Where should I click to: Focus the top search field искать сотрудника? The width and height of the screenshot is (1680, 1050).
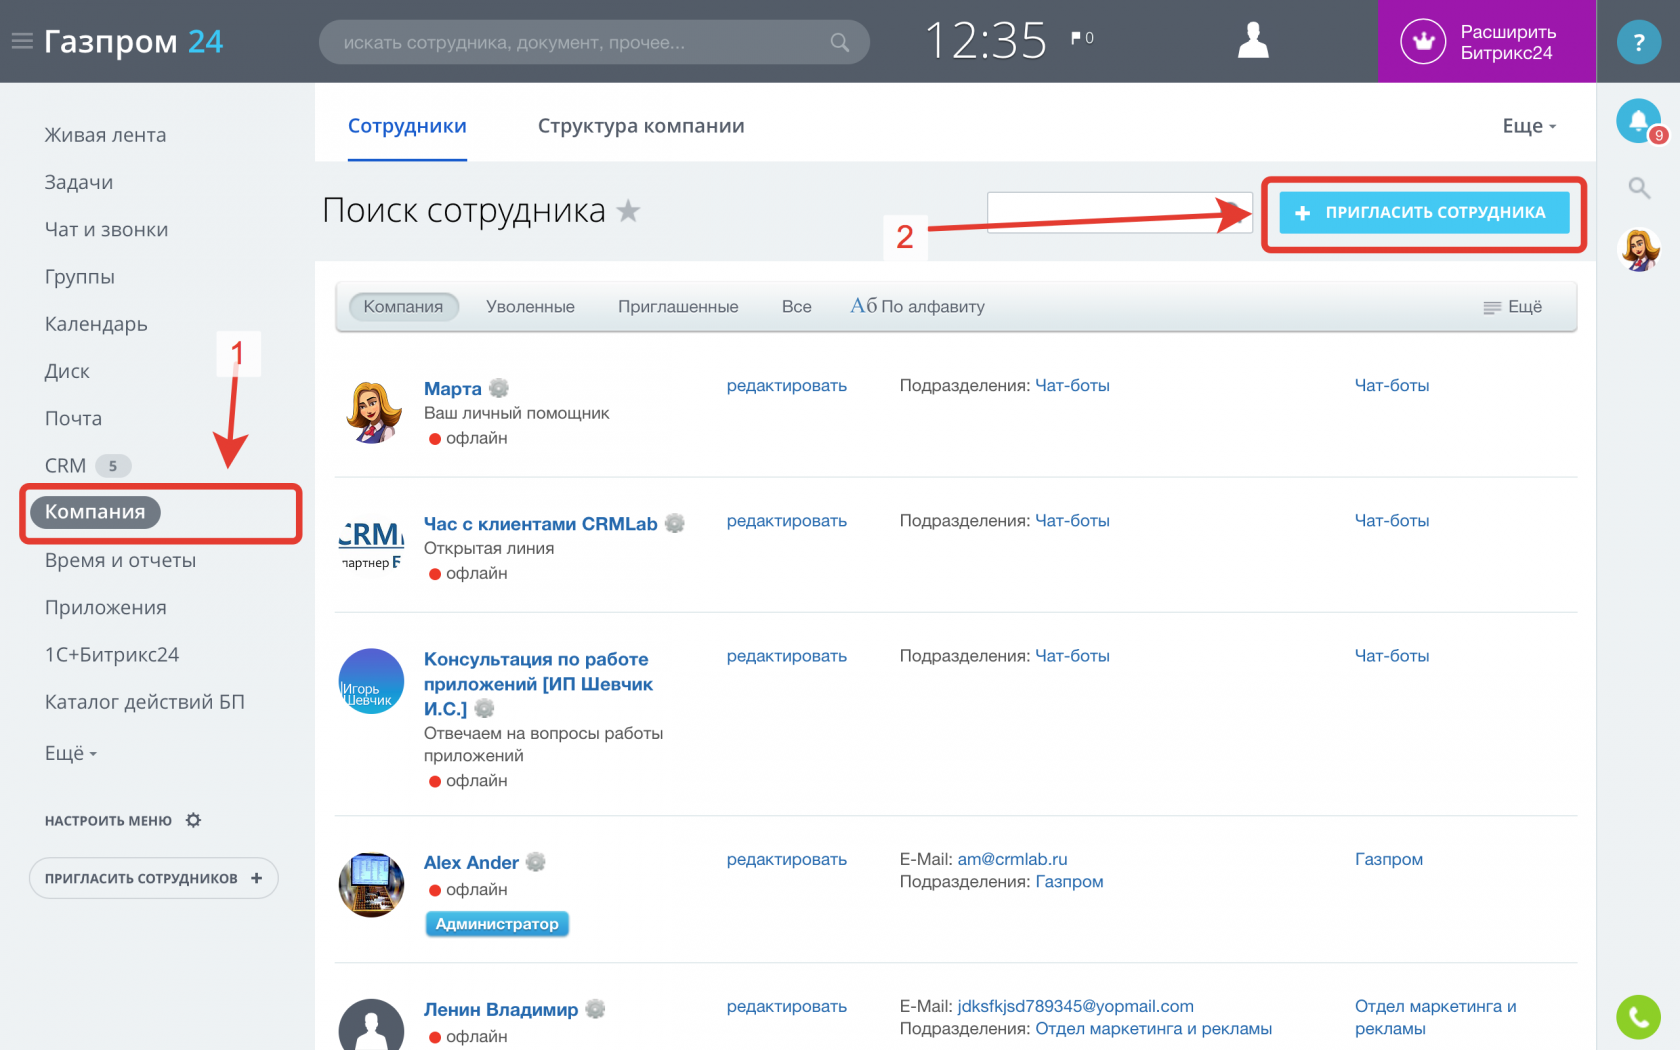tap(594, 42)
